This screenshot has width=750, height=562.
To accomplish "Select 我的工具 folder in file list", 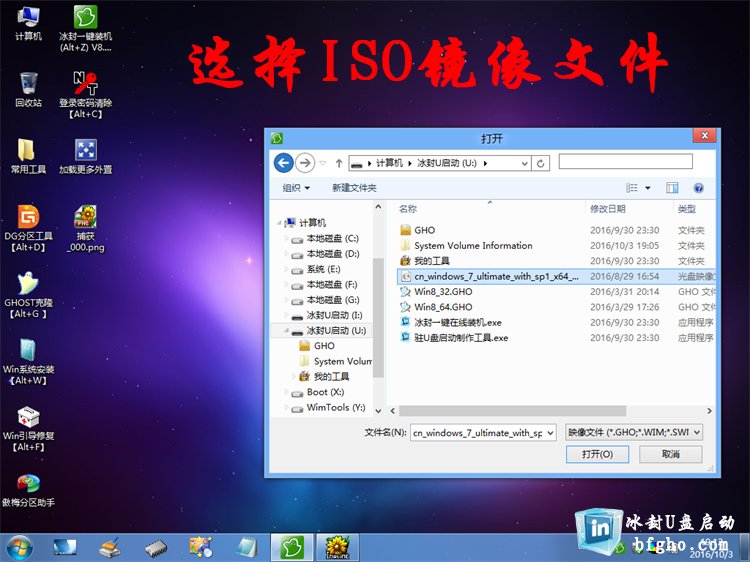I will tap(425, 261).
